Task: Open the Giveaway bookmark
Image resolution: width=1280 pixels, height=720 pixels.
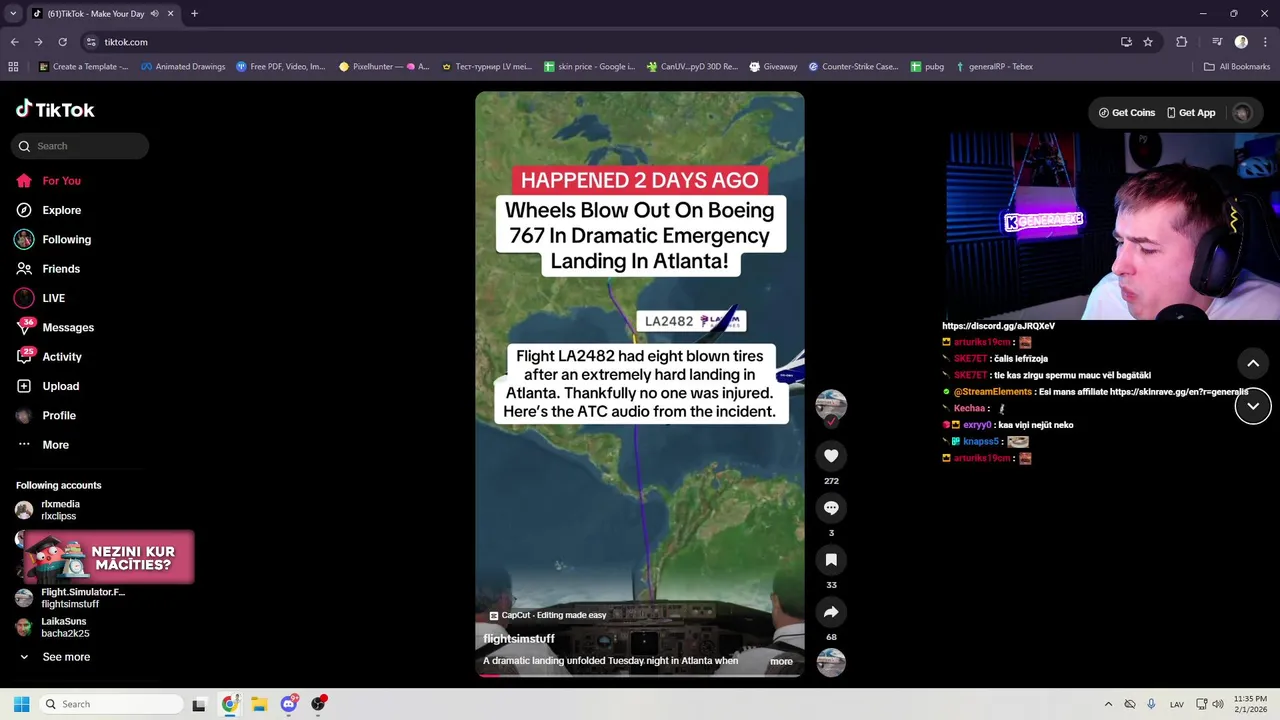Action: click(x=773, y=67)
